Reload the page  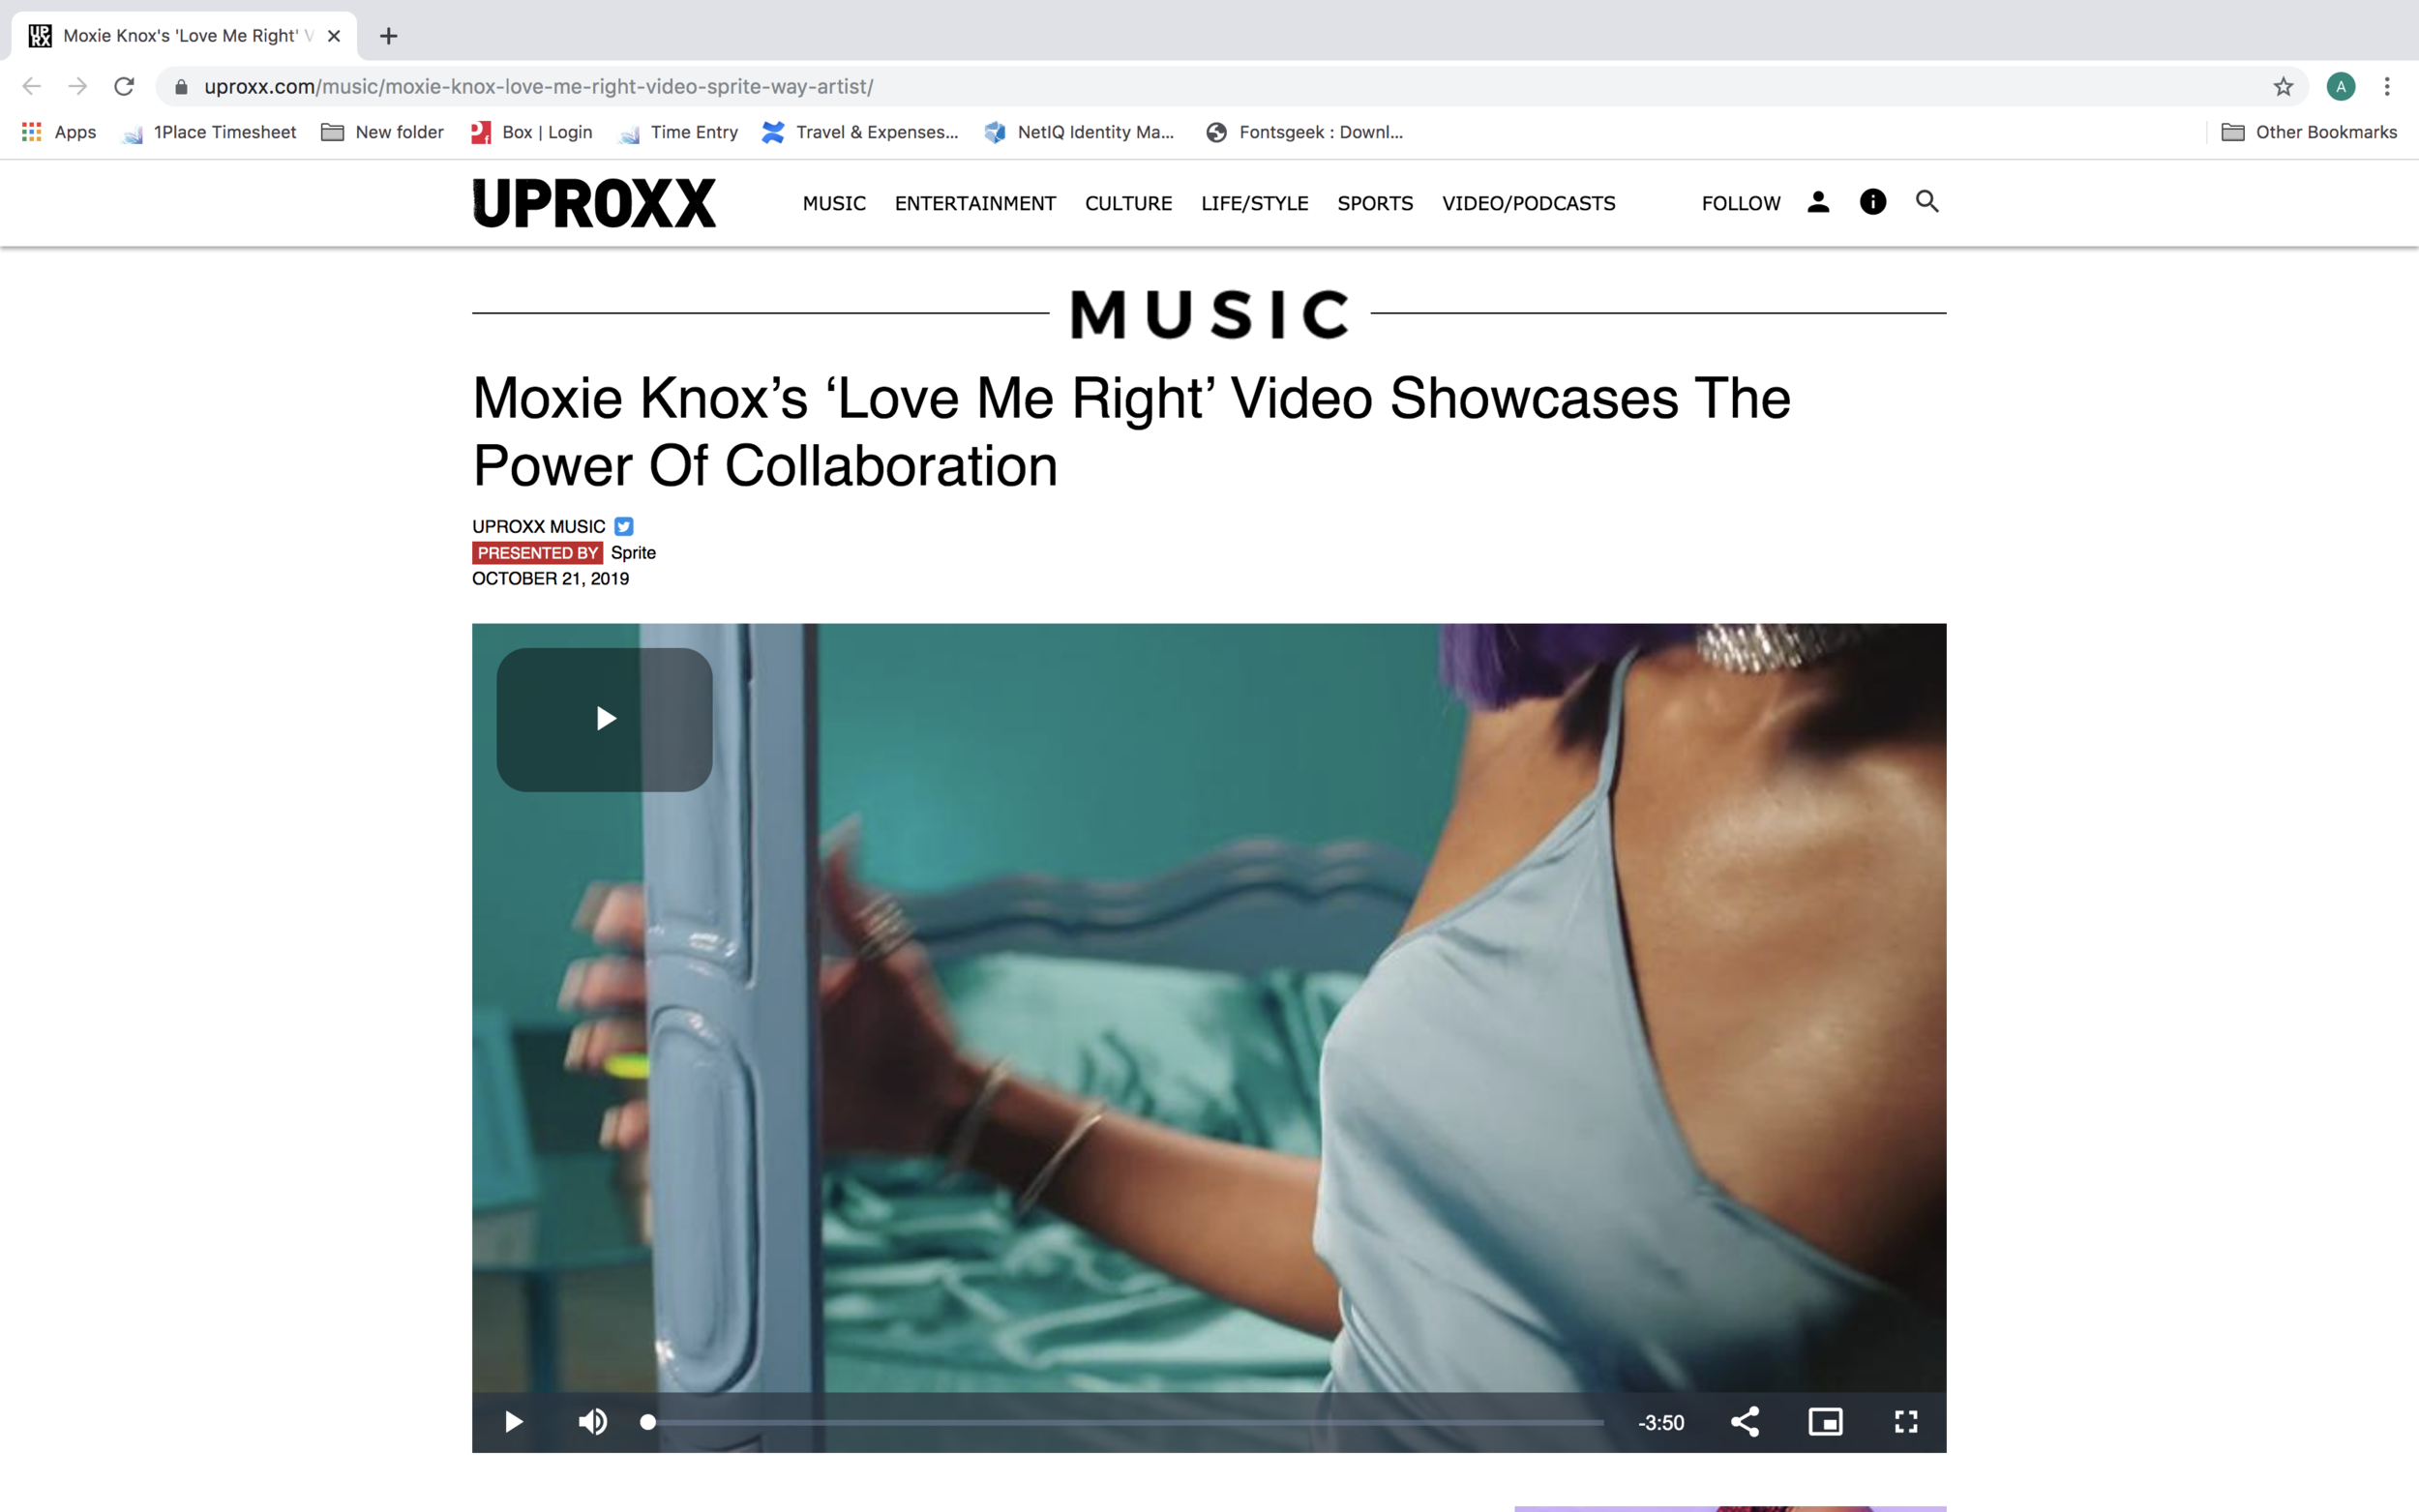(124, 87)
